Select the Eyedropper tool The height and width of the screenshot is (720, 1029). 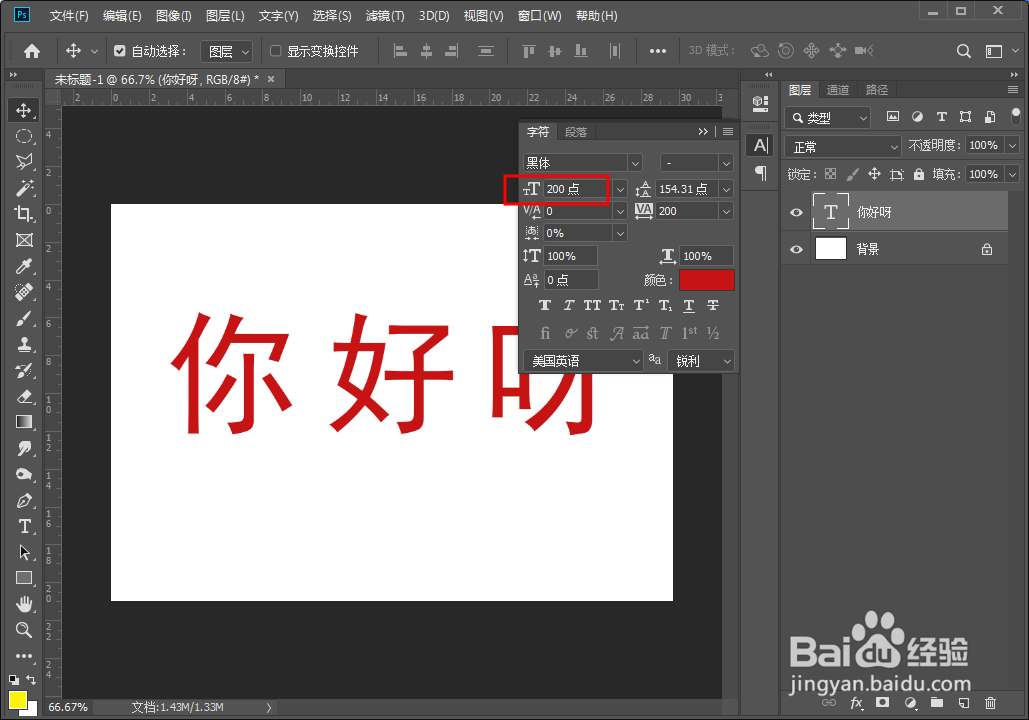point(24,266)
